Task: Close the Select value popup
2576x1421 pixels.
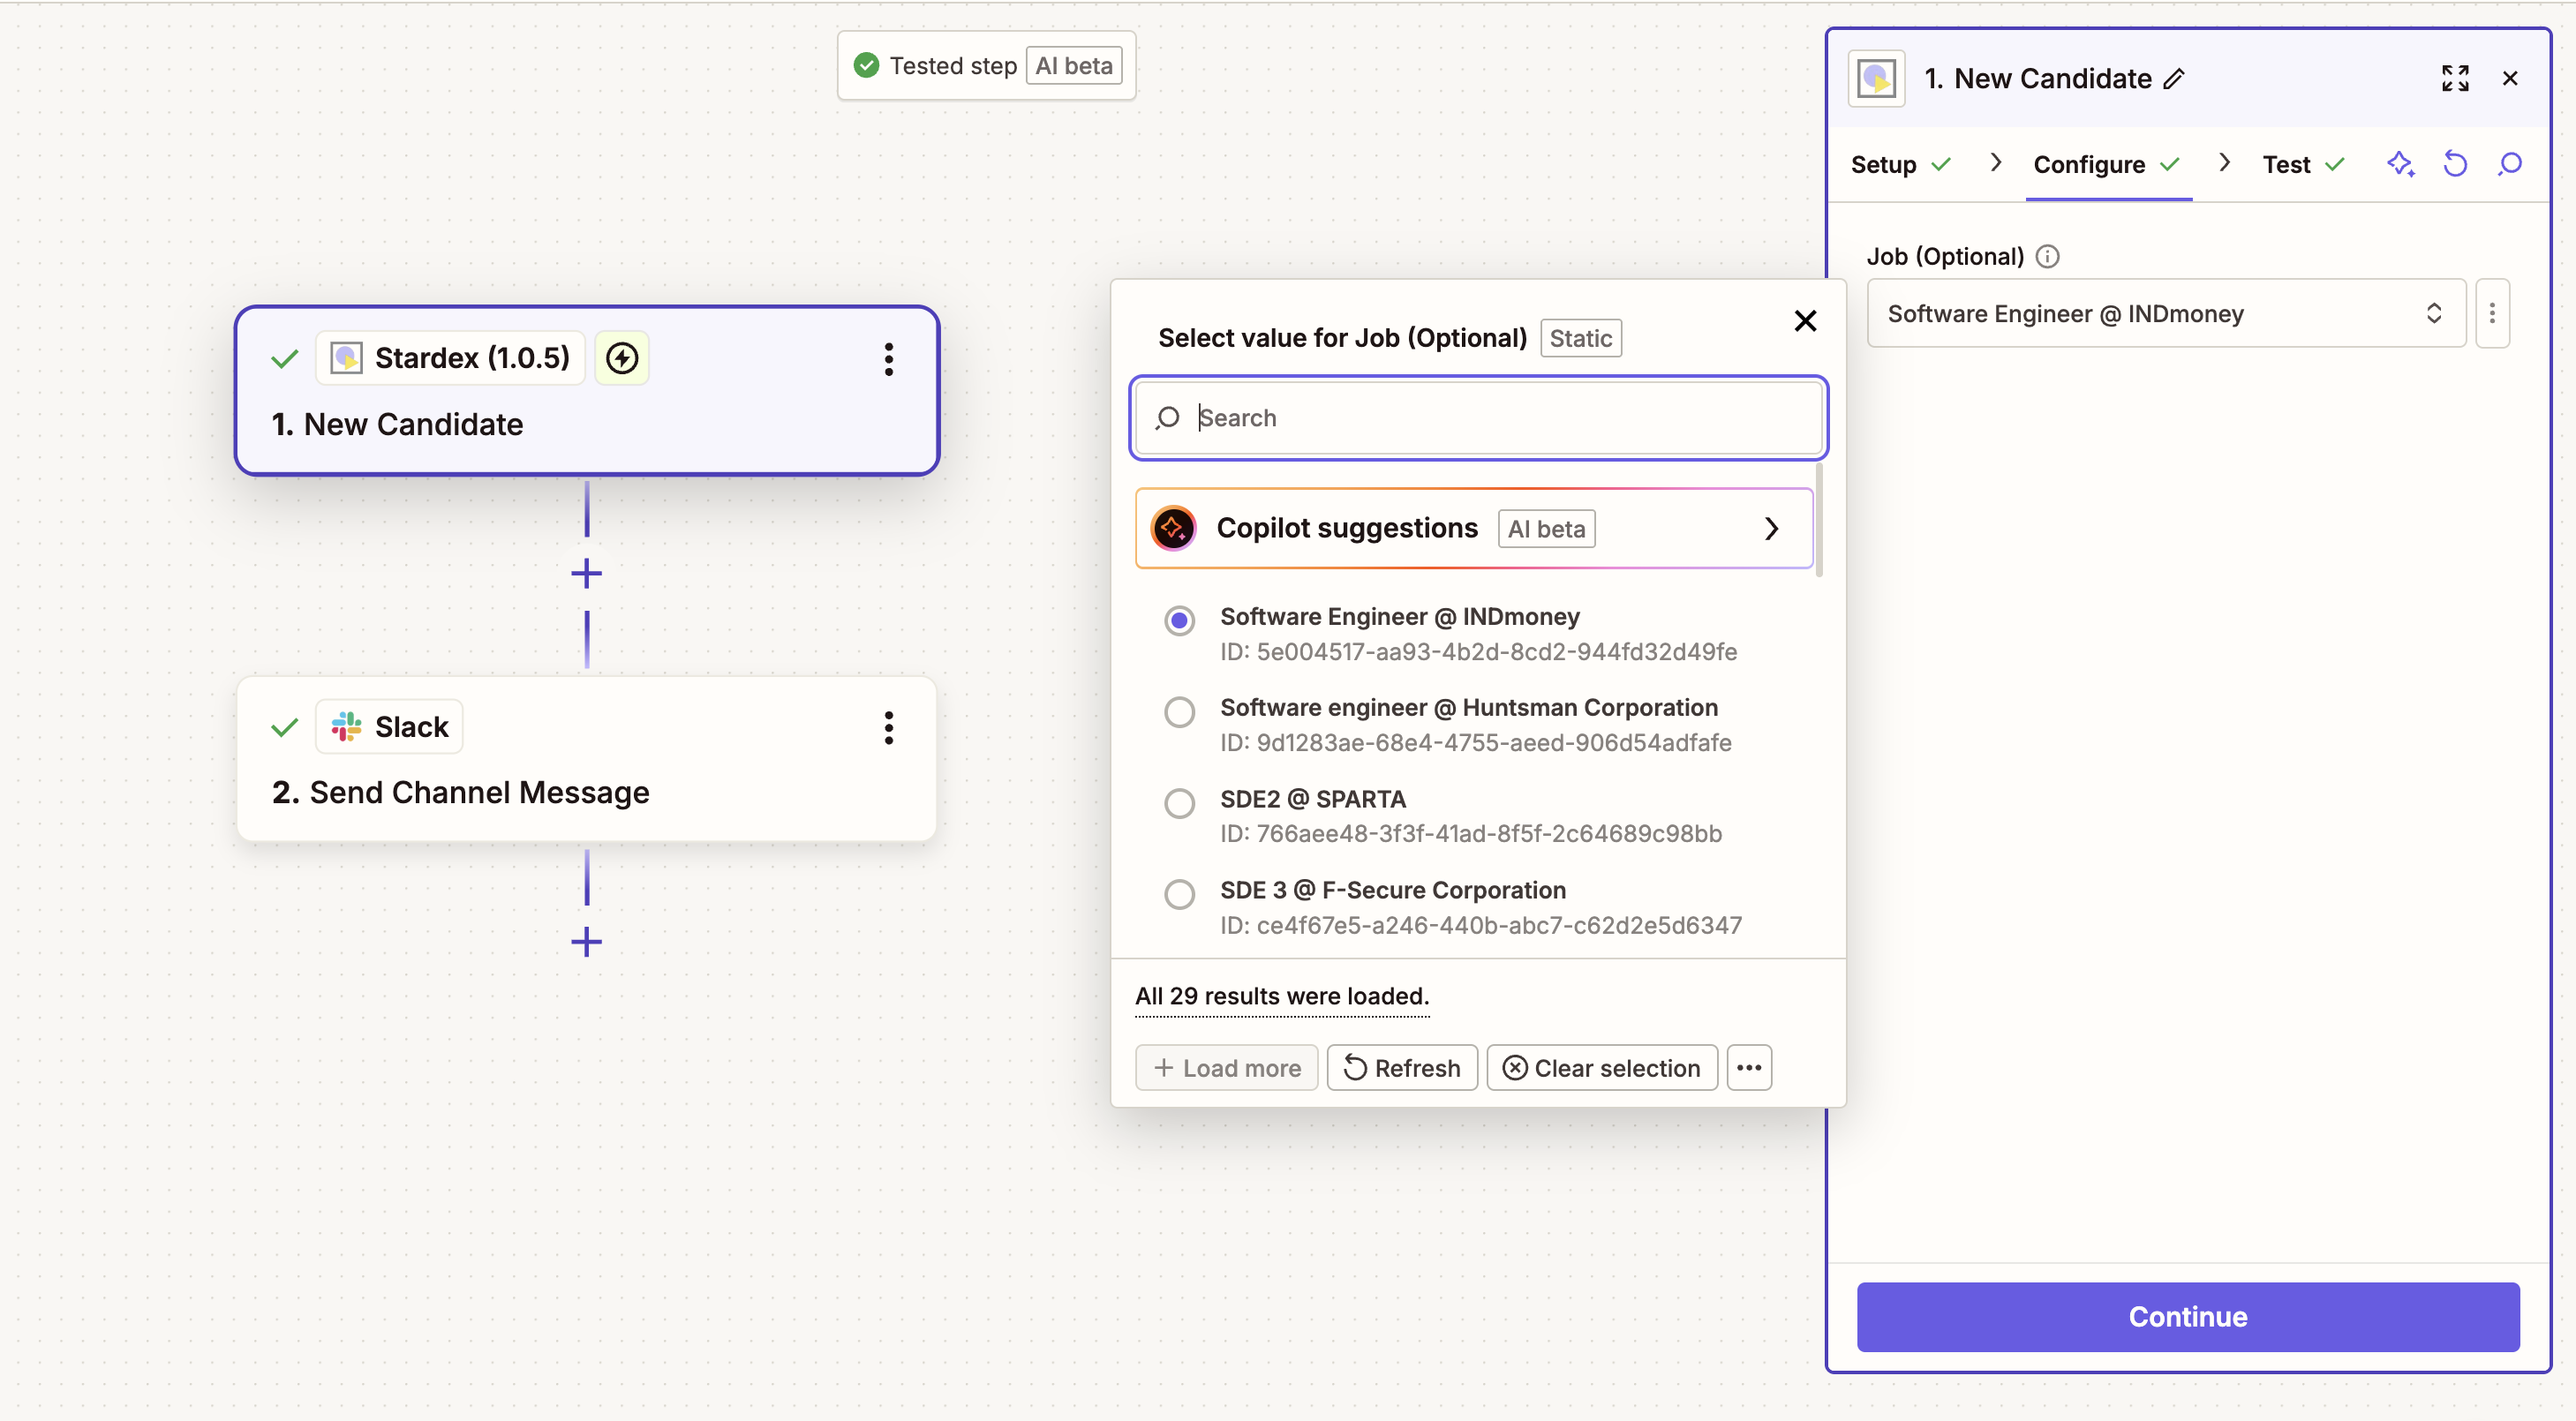Action: click(x=1805, y=321)
